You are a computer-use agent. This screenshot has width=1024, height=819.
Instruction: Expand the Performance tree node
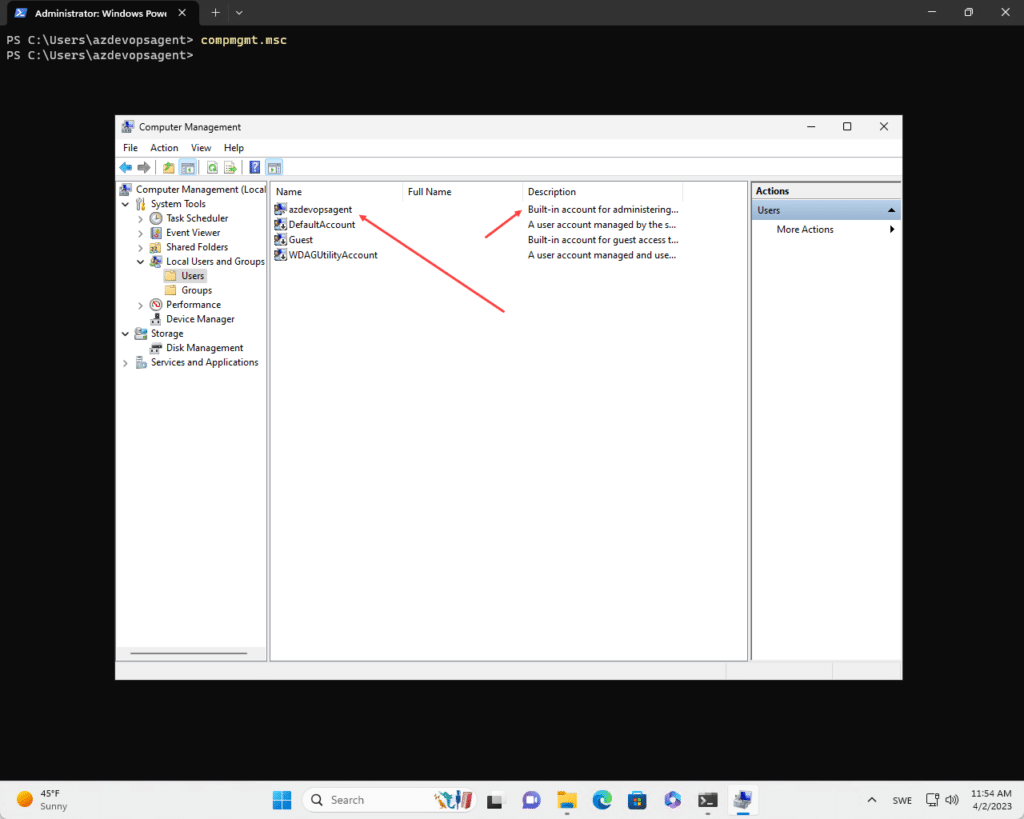140,305
